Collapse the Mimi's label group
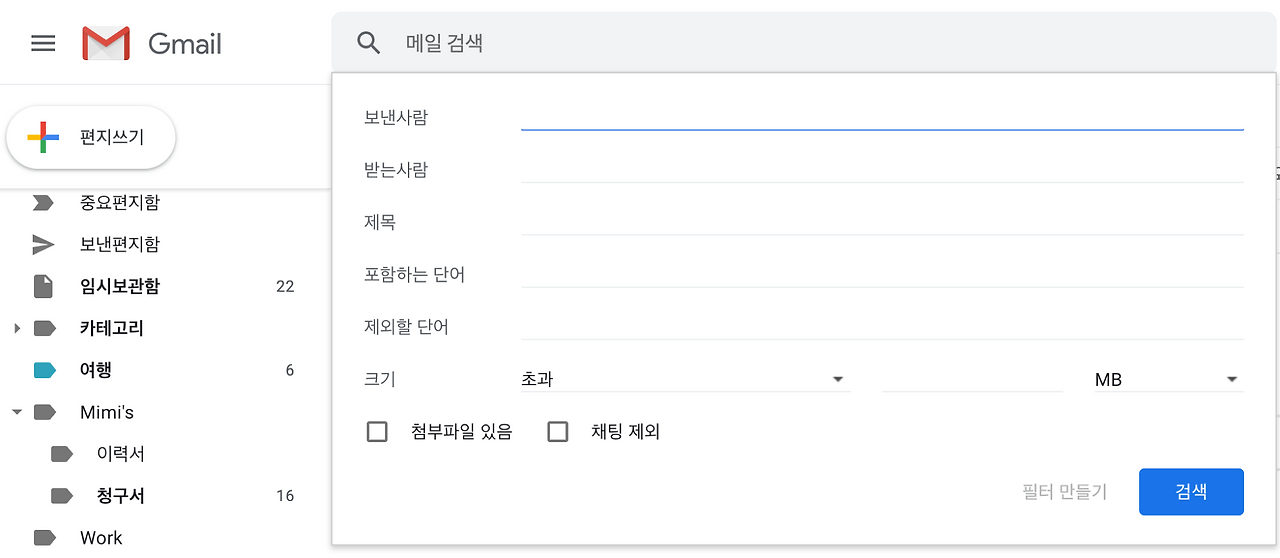The height and width of the screenshot is (558, 1280). click(17, 412)
